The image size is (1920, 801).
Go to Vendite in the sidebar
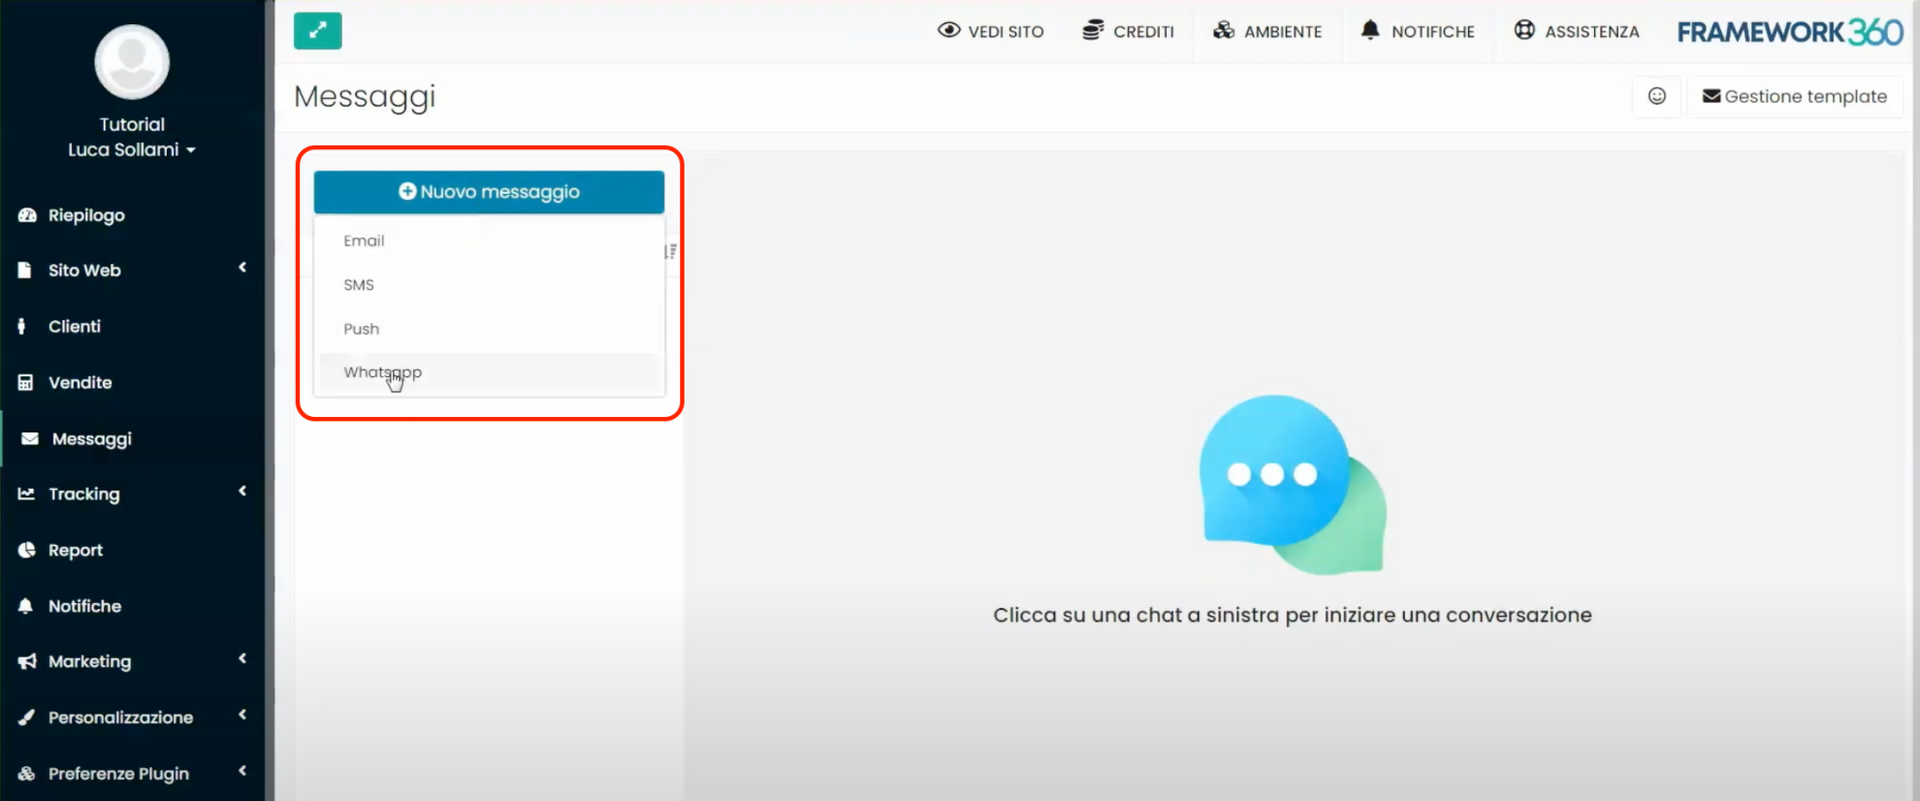pyautogui.click(x=80, y=382)
